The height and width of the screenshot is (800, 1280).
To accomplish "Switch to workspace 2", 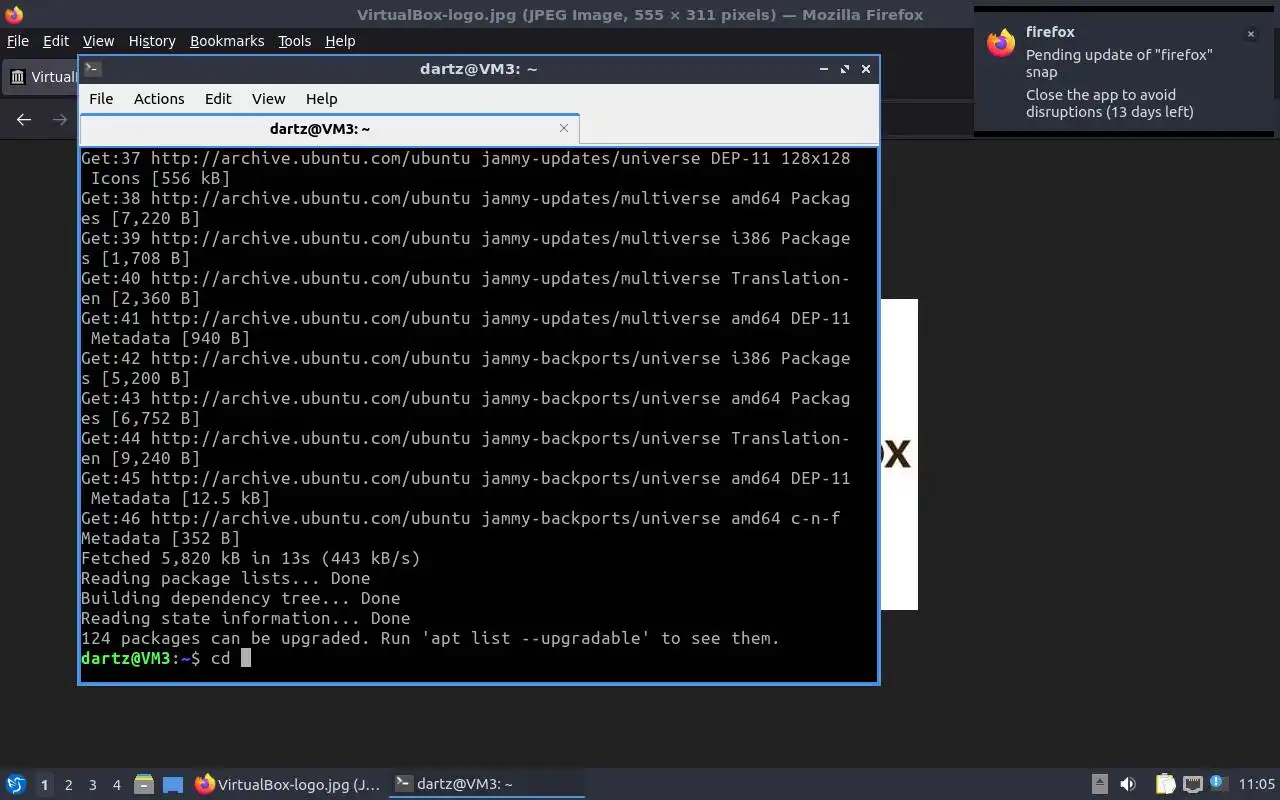I will tap(68, 785).
